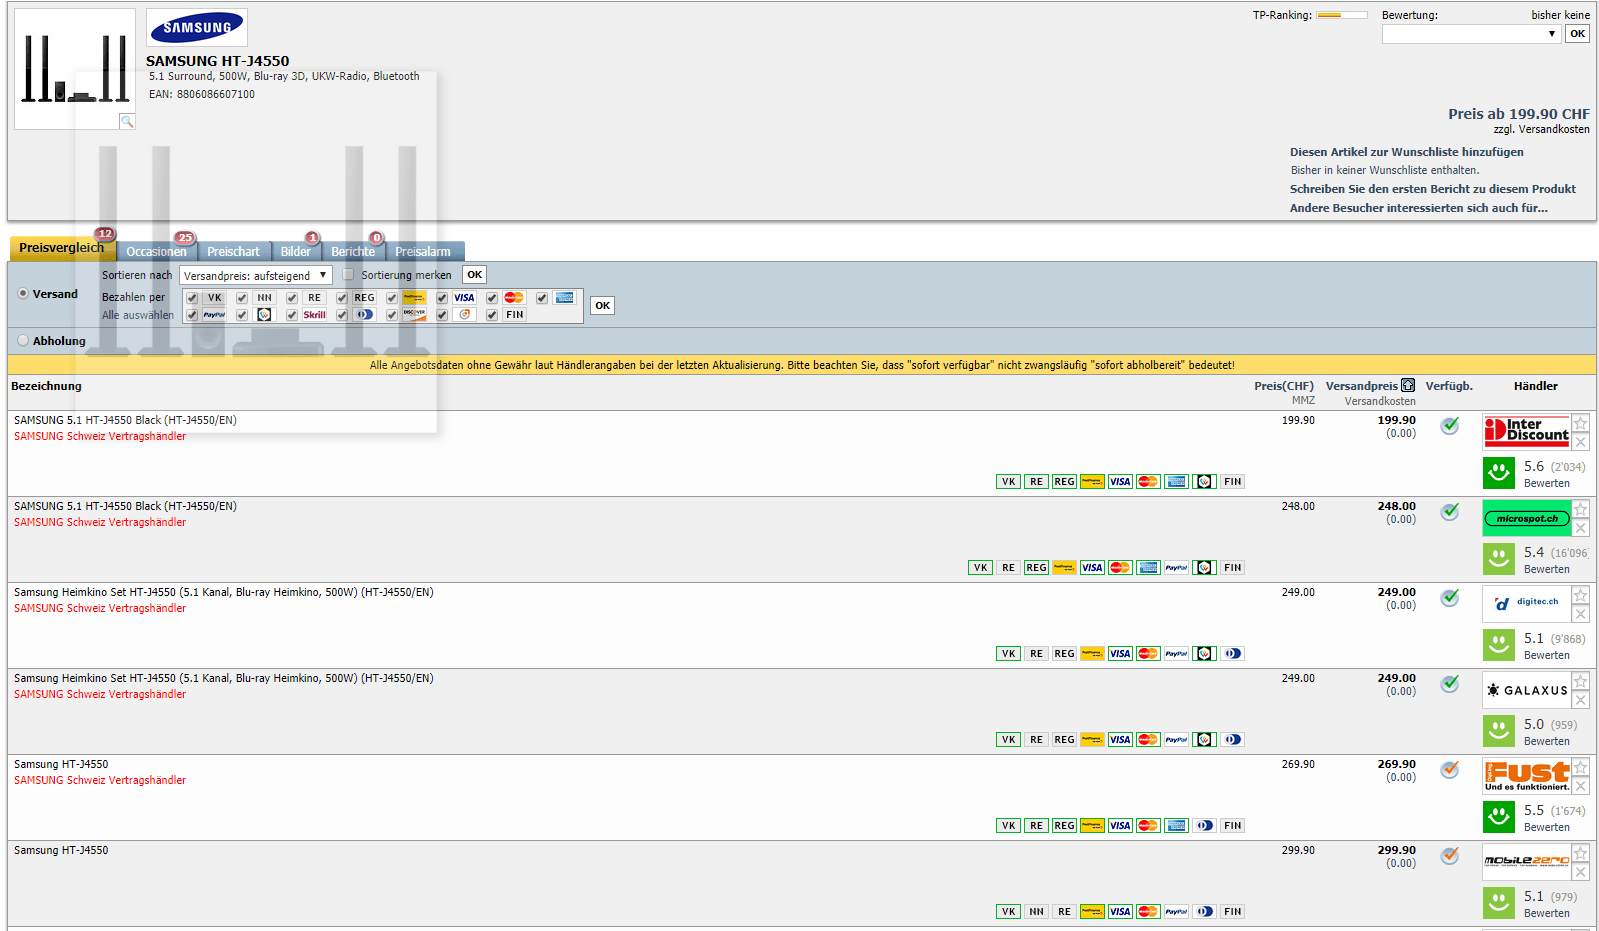1599x931 pixels.
Task: Open the Fust dealer logo
Action: point(1526,776)
